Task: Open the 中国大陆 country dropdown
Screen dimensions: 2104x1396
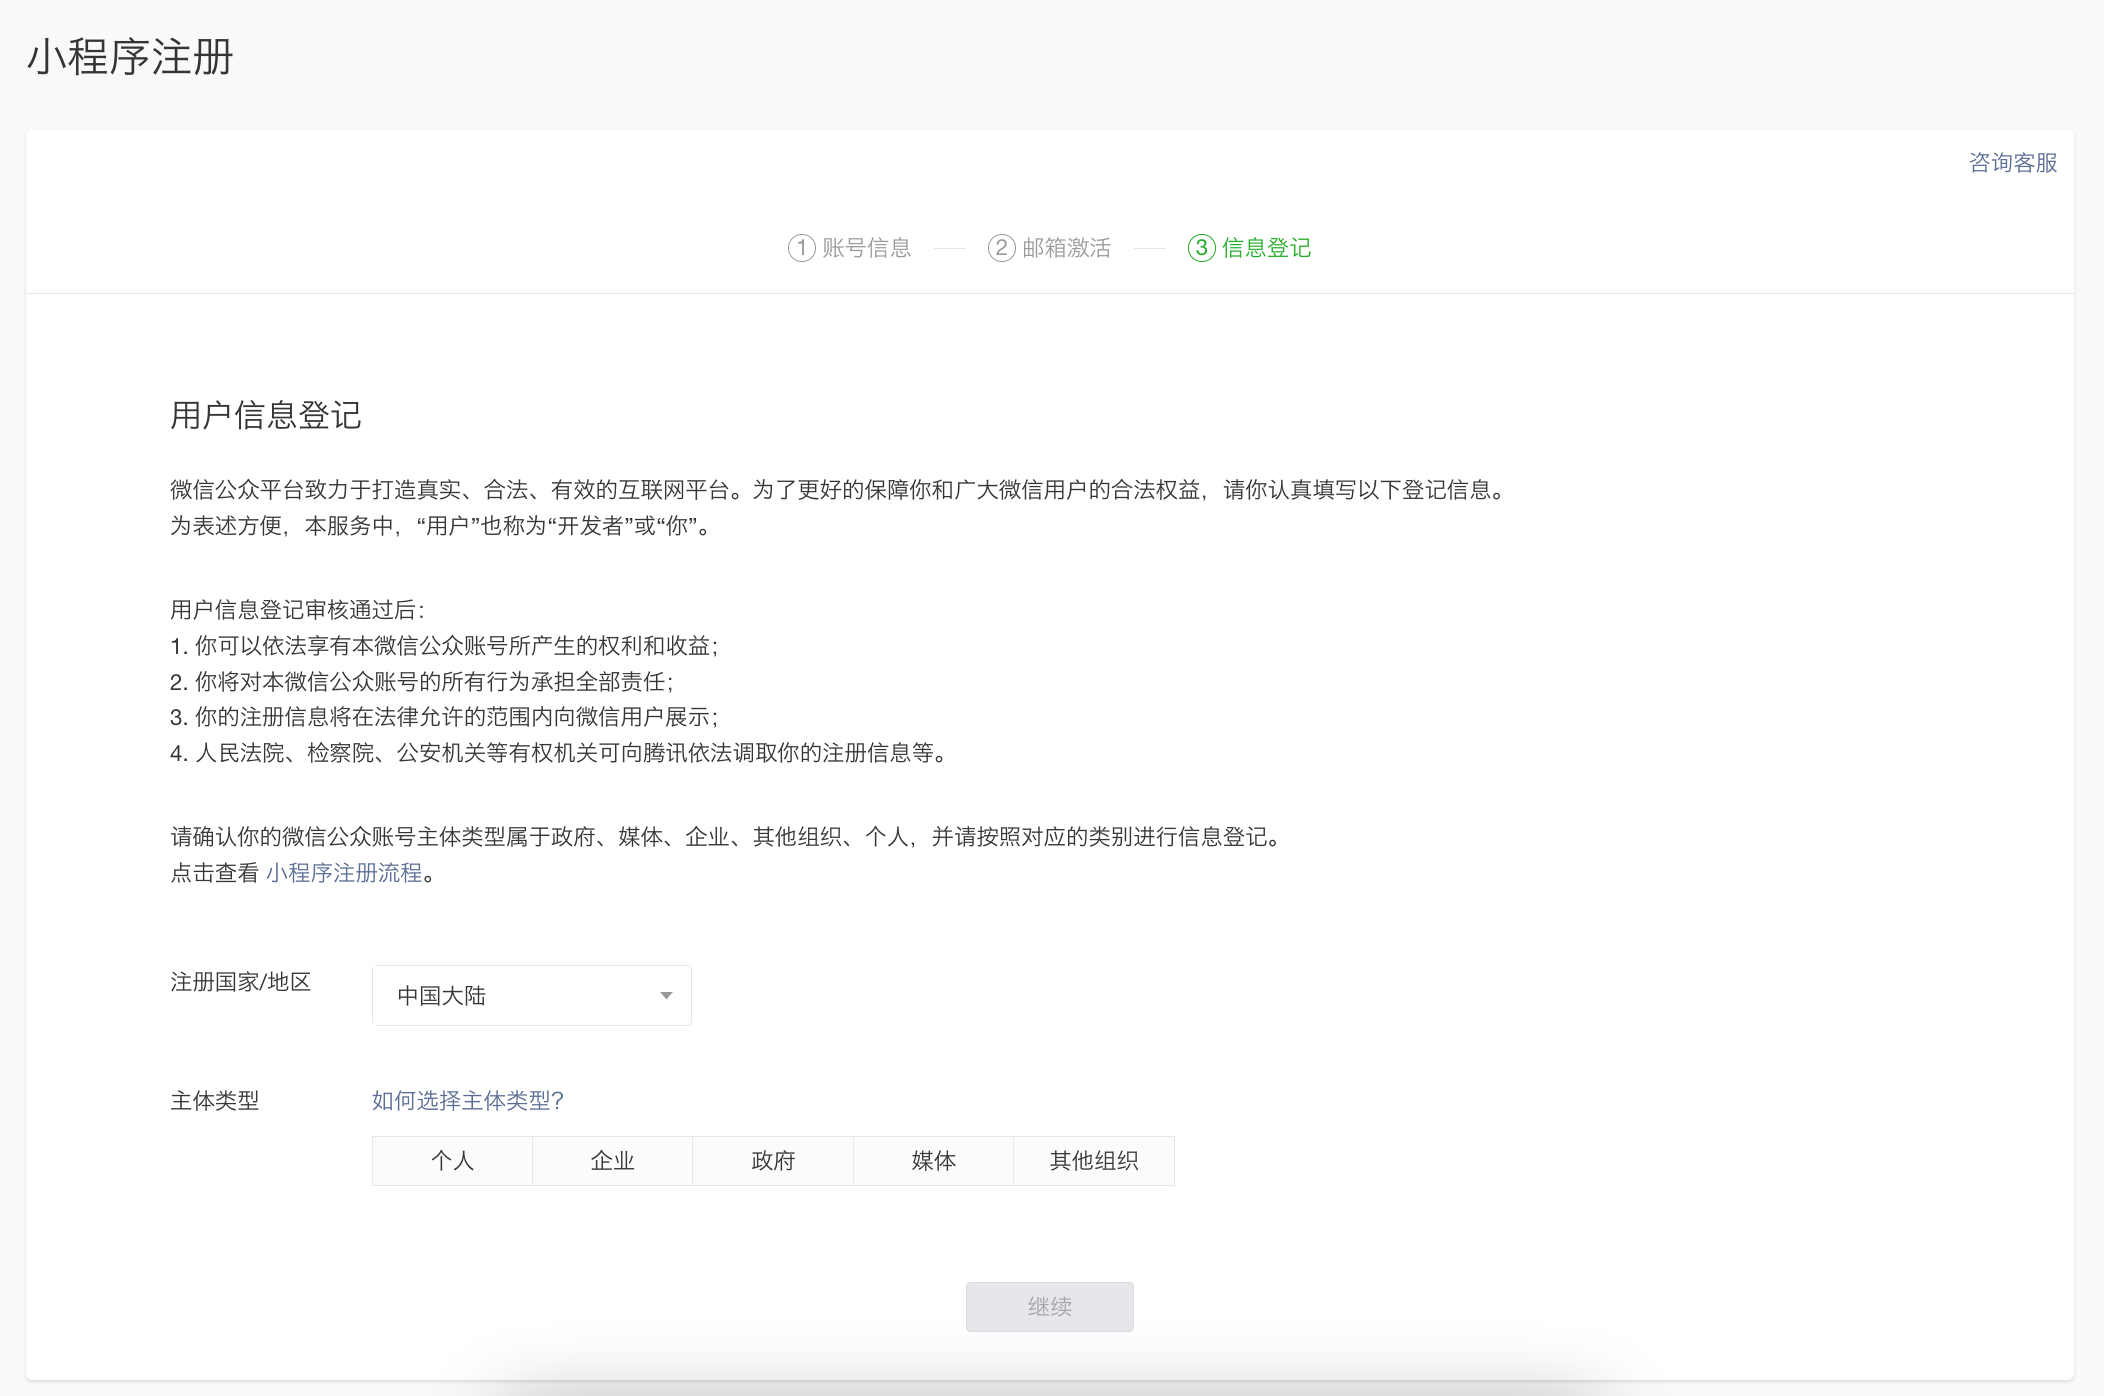Action: click(x=531, y=995)
